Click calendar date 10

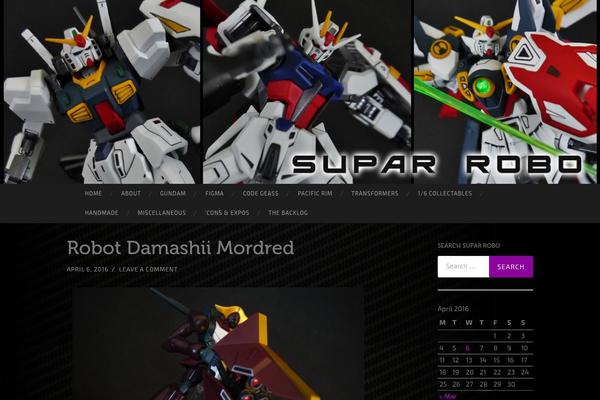coord(524,348)
